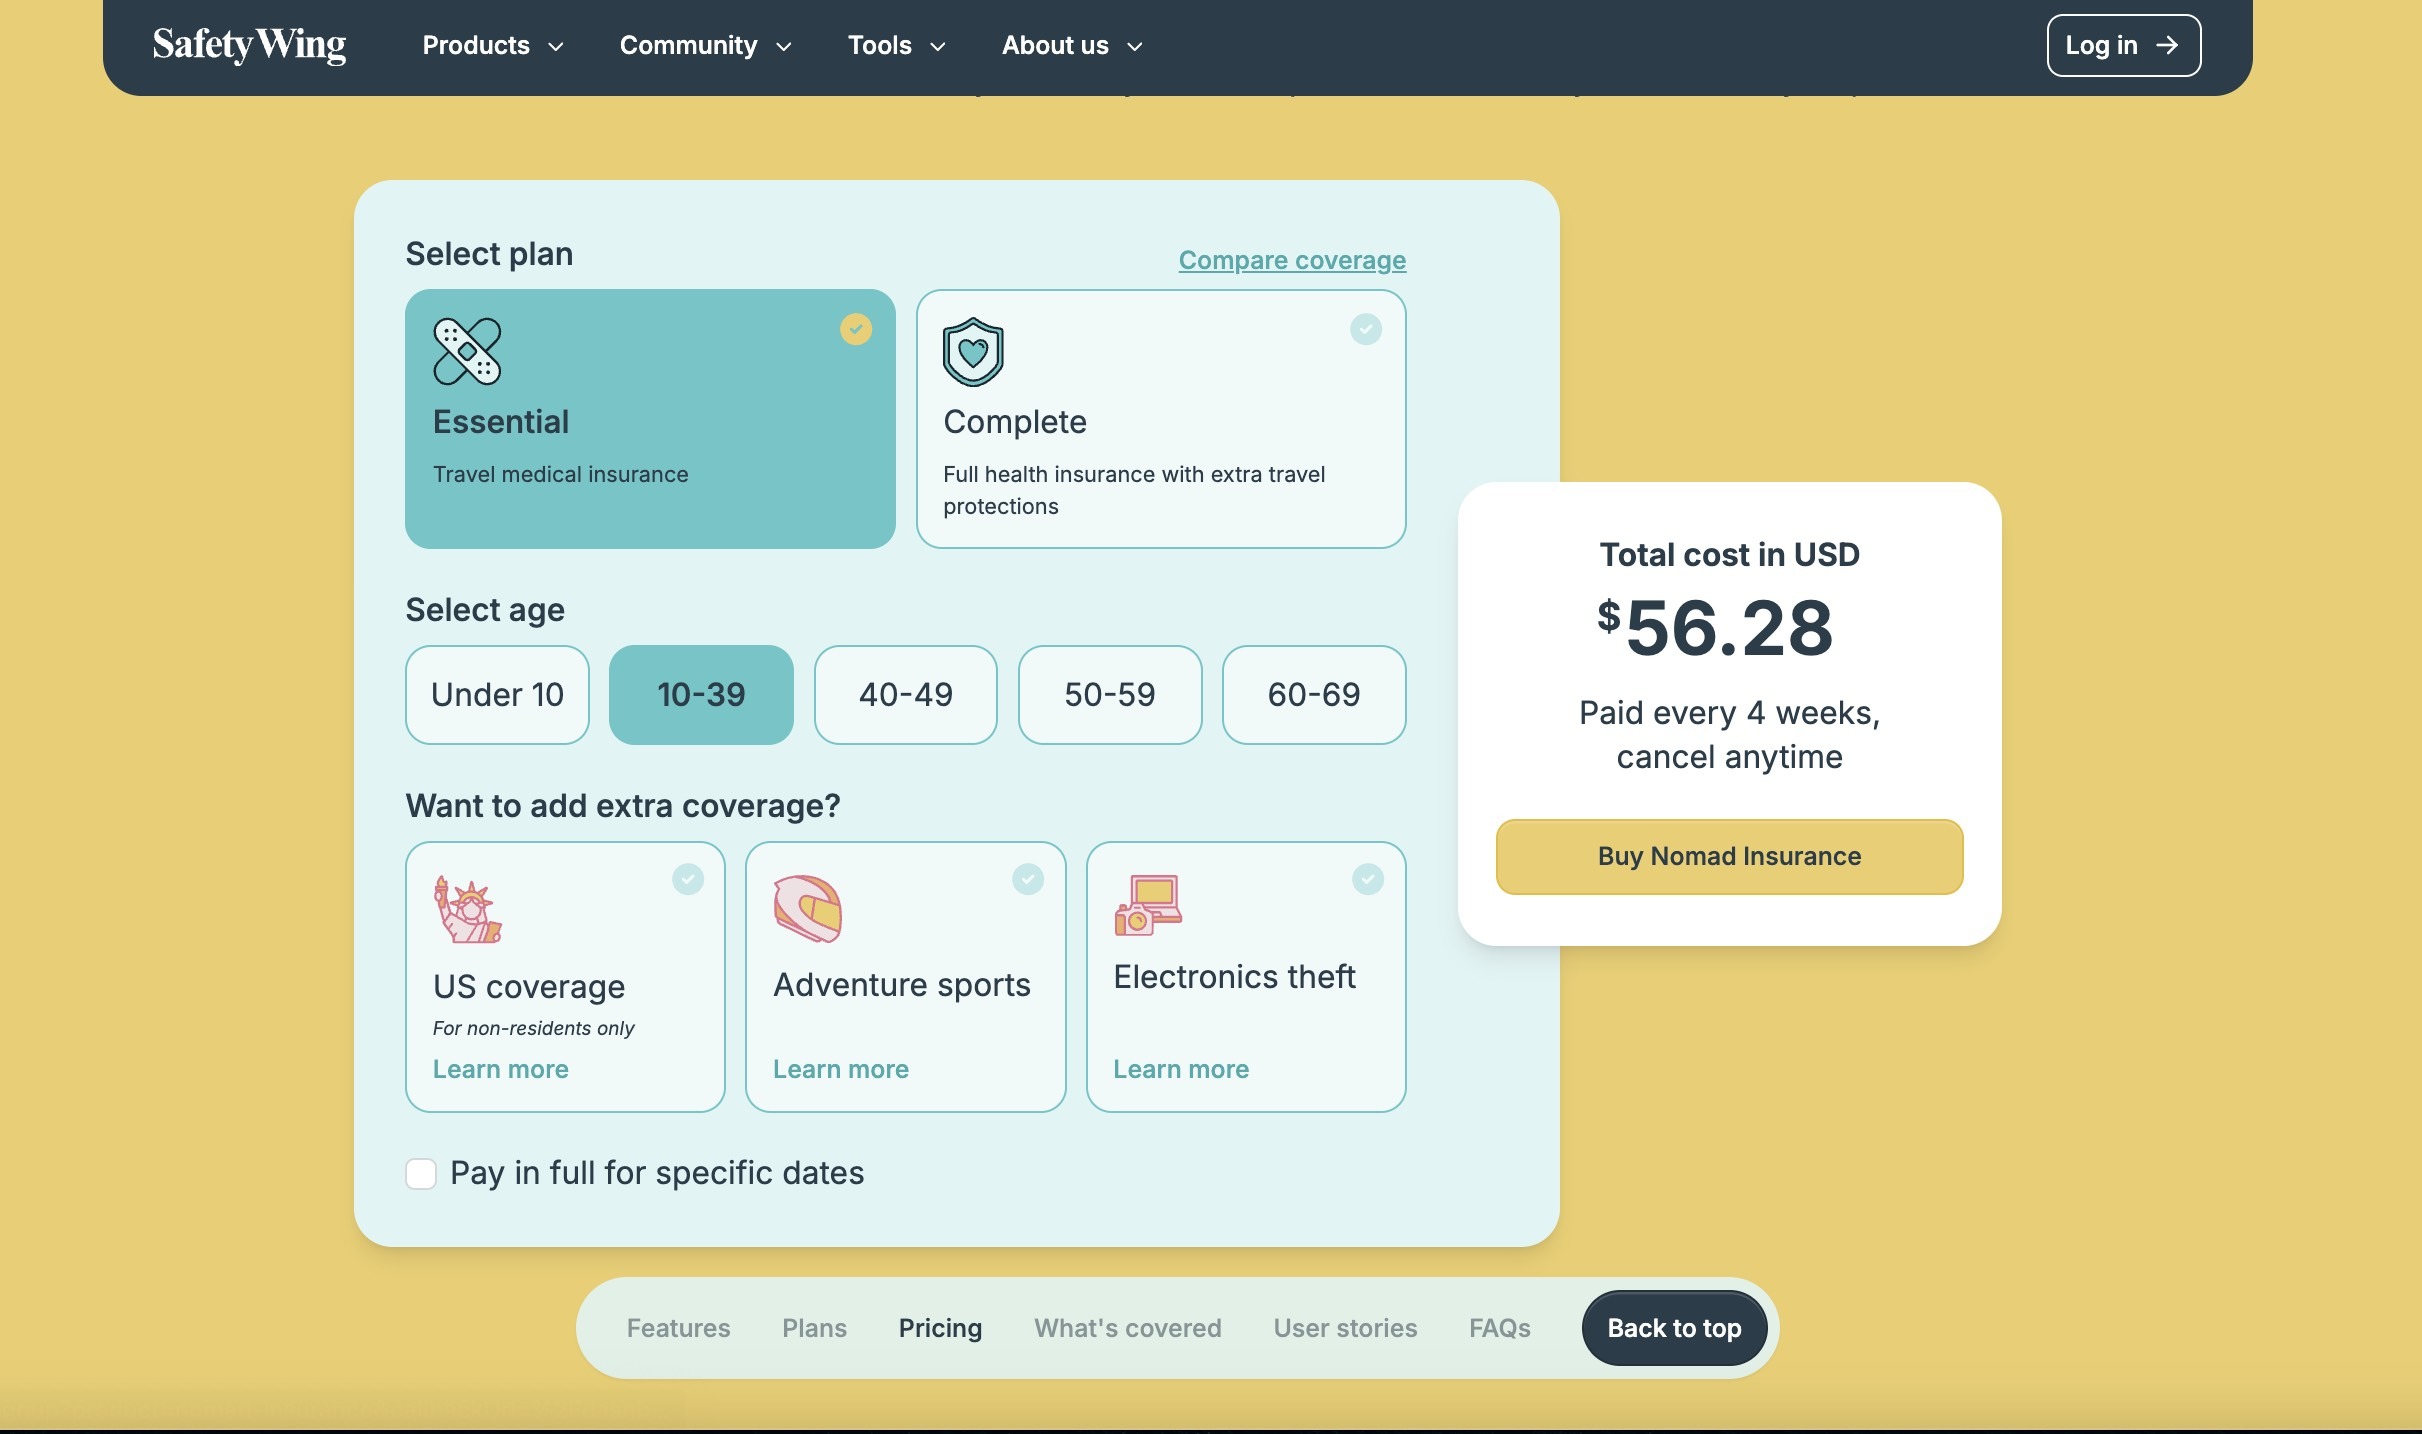
Task: Click the crossed bandages Essential plan icon
Action: pos(466,351)
